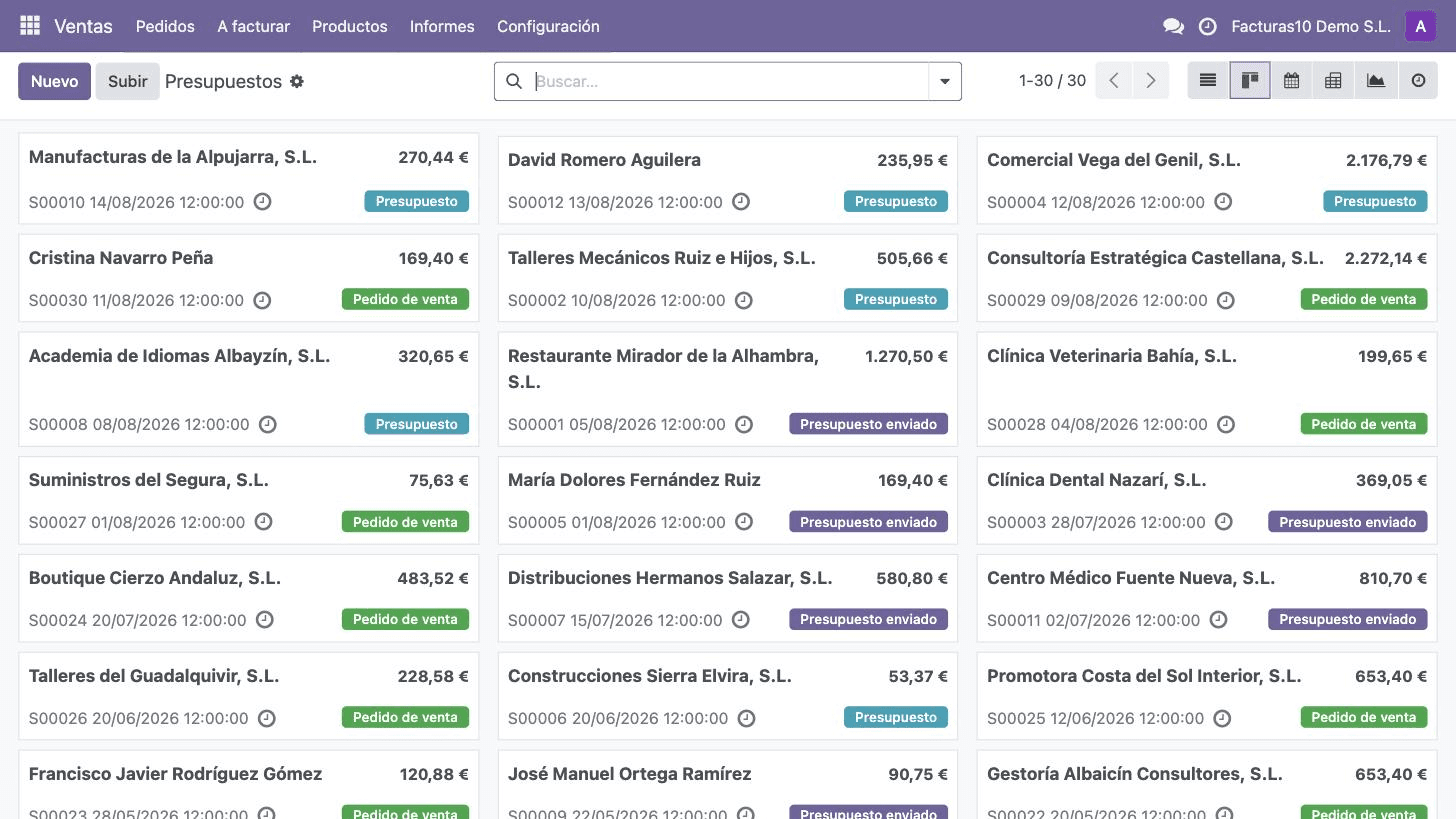
Task: Click activity clock on order S00012
Action: click(x=741, y=202)
